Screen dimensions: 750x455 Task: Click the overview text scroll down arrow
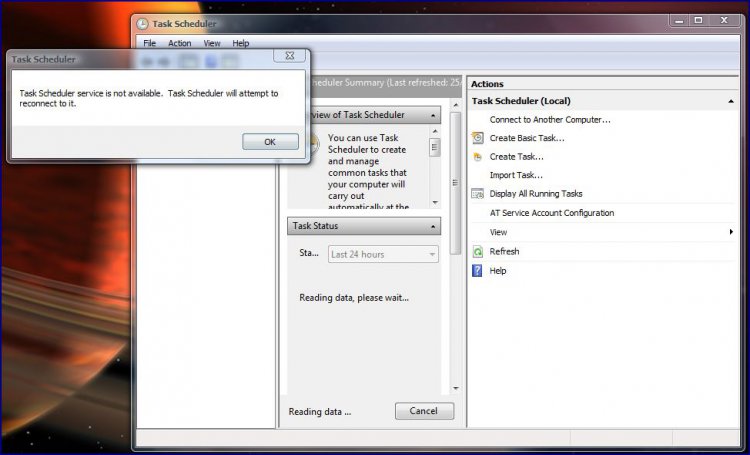click(435, 202)
